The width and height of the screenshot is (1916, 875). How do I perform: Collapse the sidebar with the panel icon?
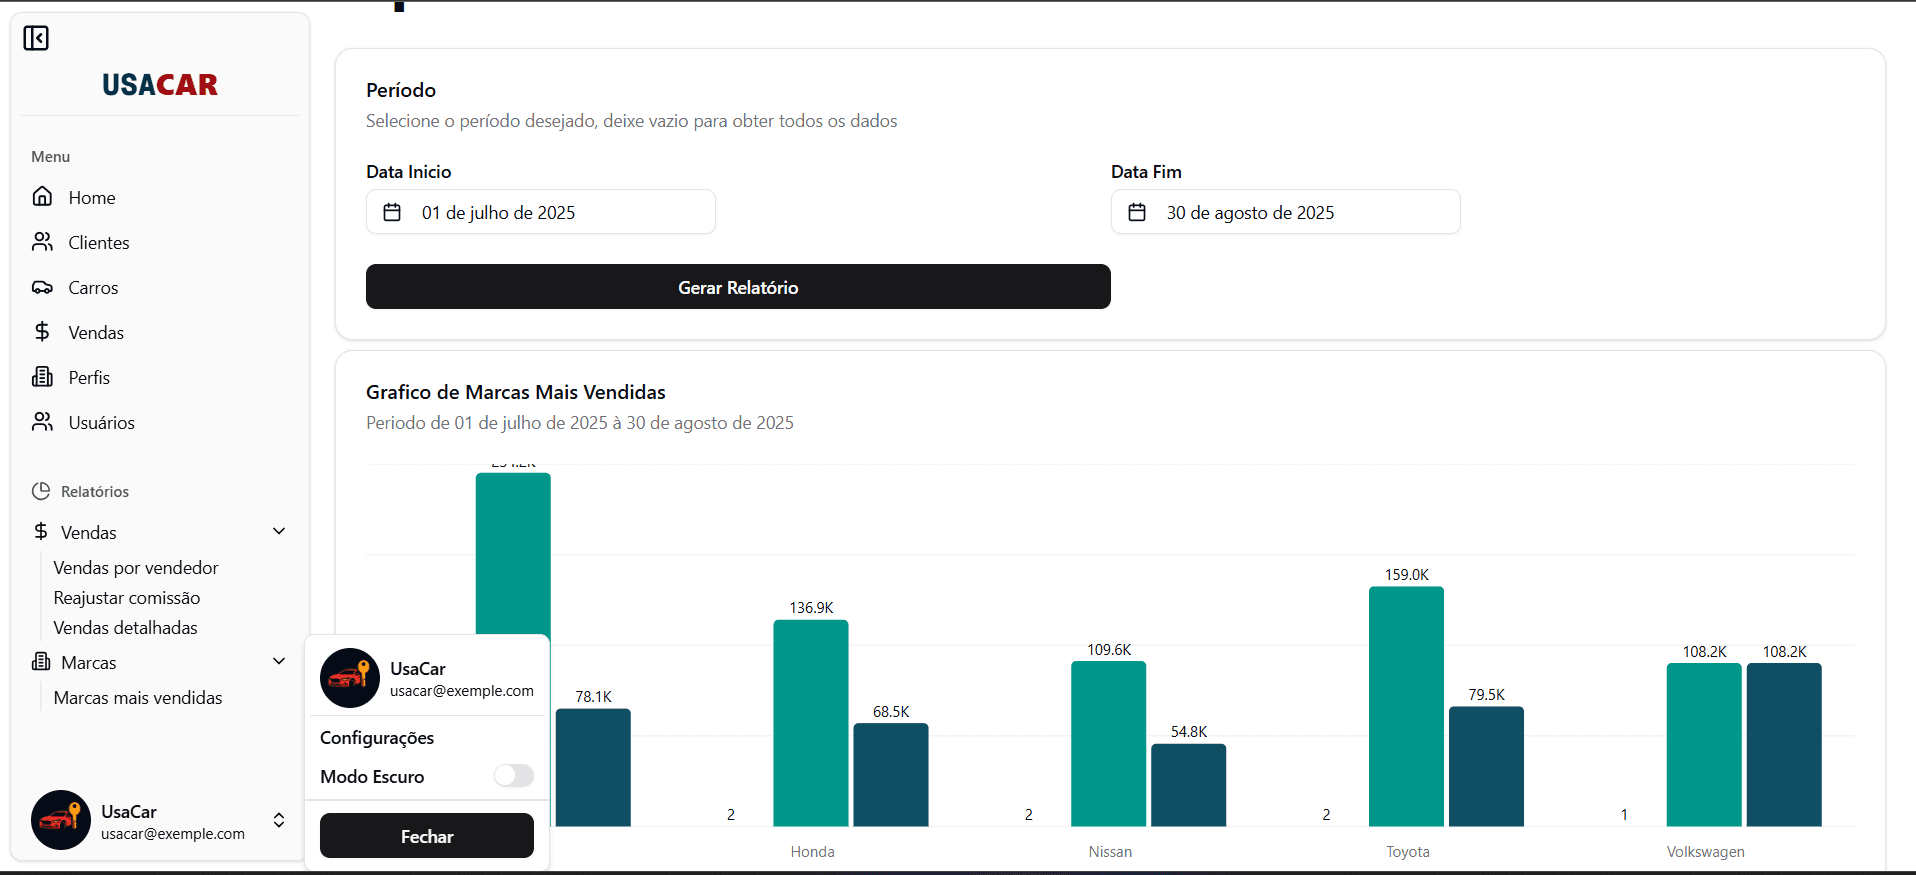[36, 38]
